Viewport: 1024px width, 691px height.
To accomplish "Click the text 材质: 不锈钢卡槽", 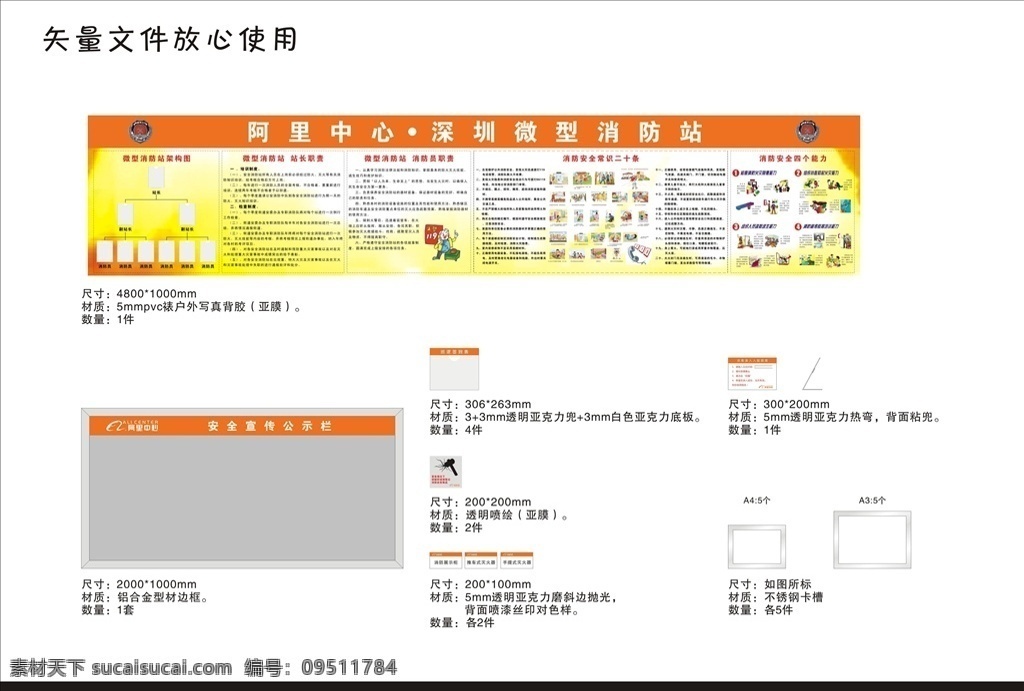I will point(776,597).
